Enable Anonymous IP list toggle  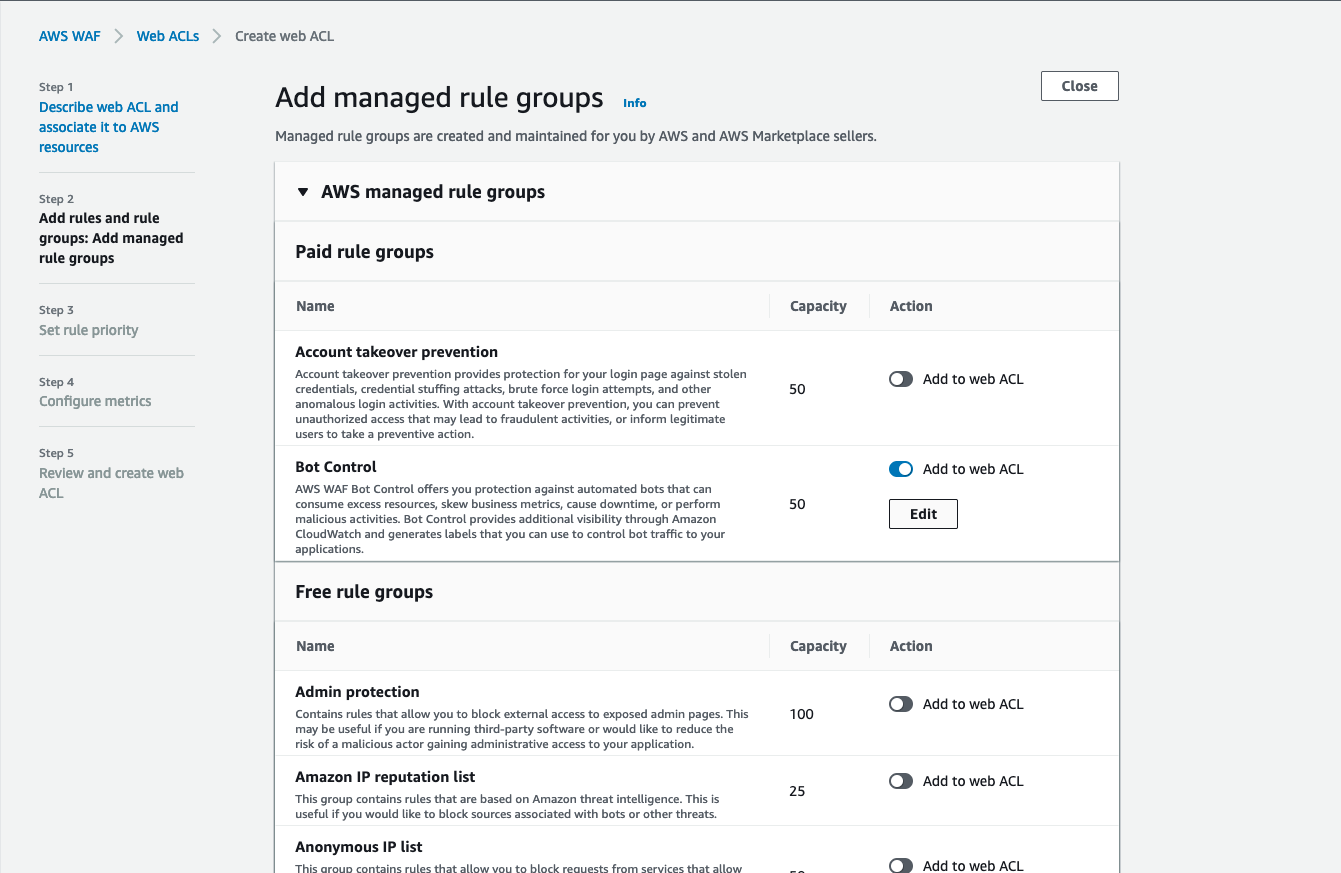901,865
